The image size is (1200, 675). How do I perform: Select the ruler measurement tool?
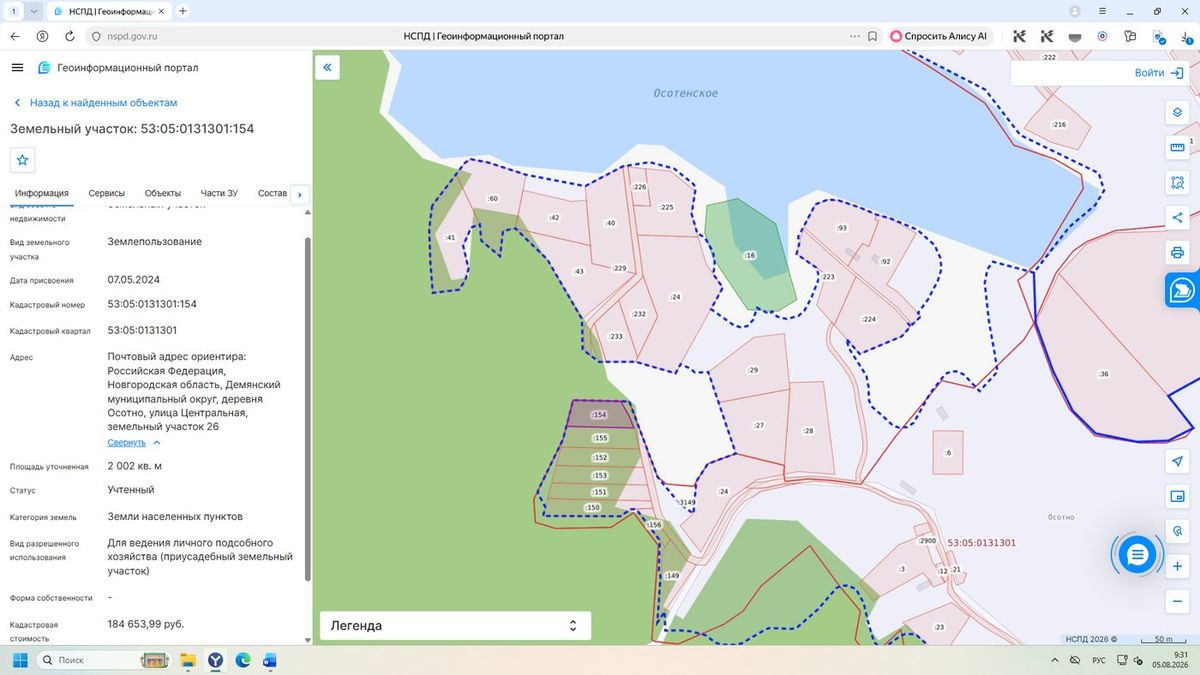tap(1177, 148)
